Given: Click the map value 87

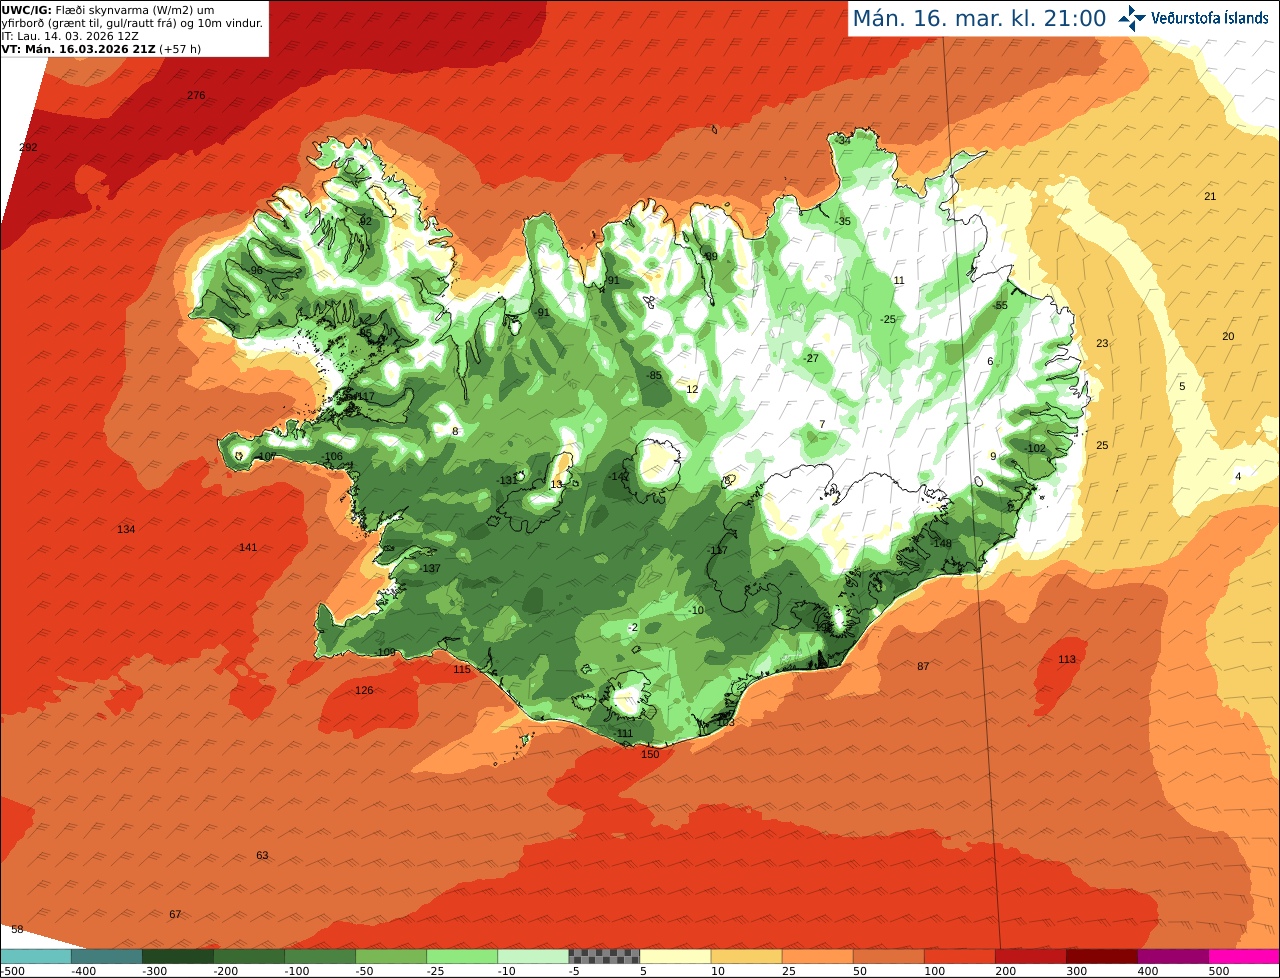Looking at the screenshot, I should 923,666.
